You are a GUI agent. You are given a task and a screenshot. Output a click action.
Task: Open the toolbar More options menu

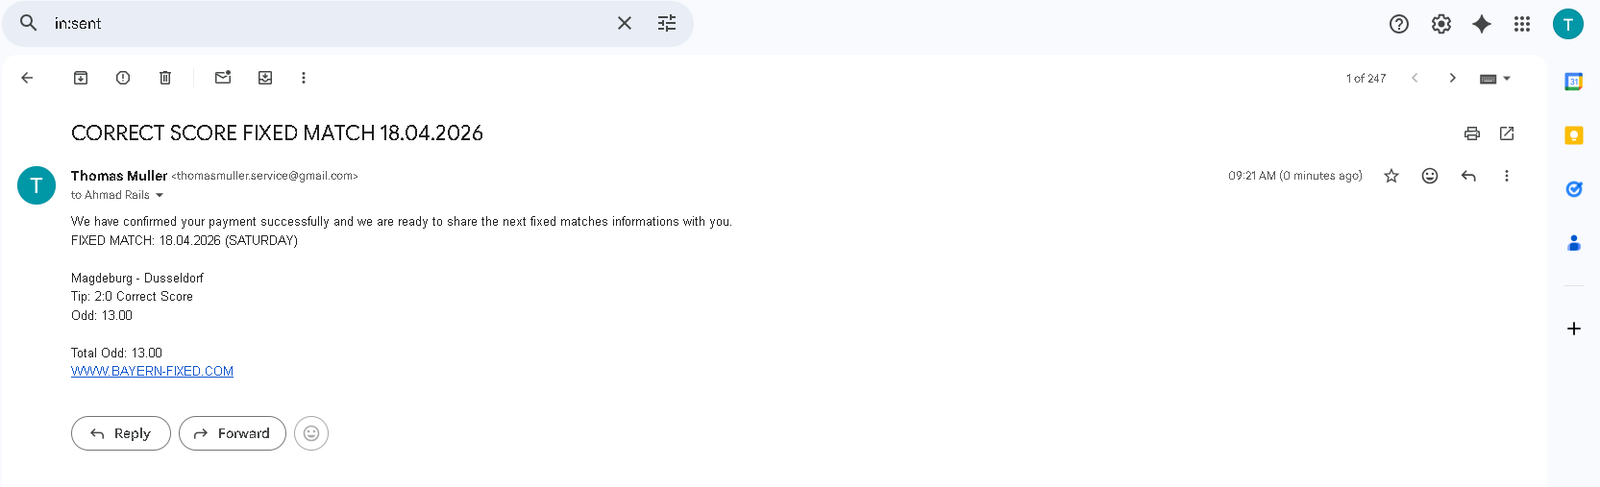[303, 78]
